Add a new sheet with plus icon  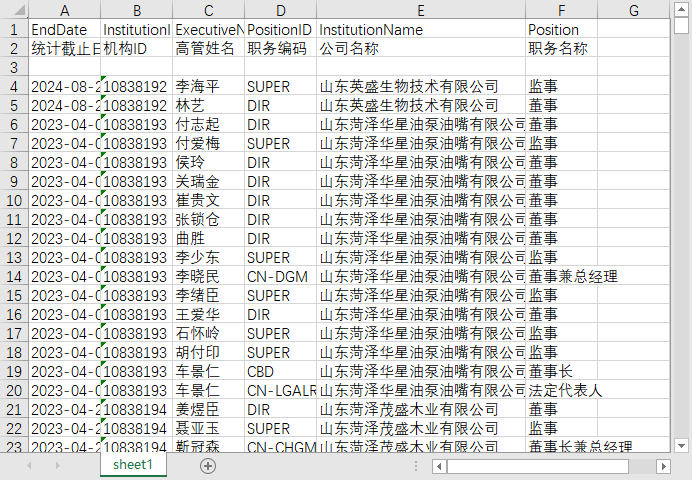click(x=208, y=466)
